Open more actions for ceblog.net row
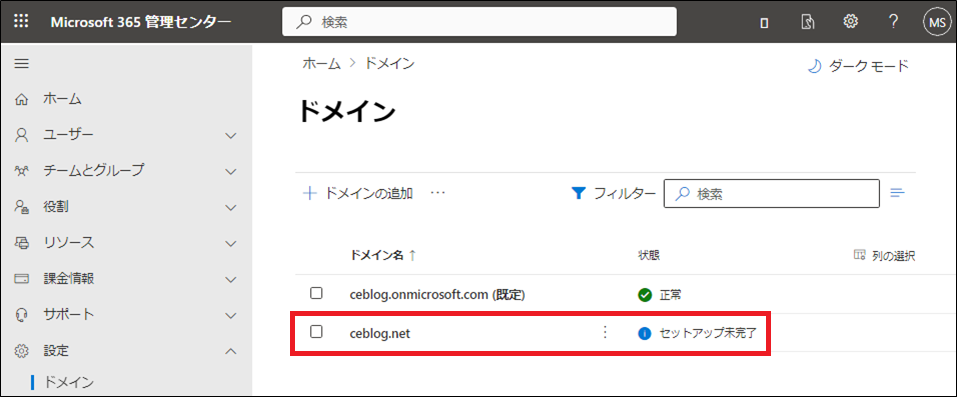The image size is (957, 397). point(605,332)
